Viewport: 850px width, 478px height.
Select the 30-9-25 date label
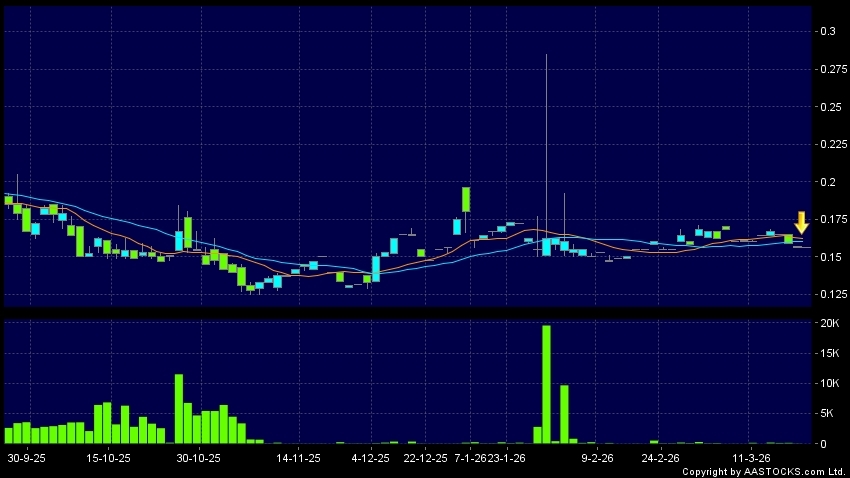coord(26,458)
